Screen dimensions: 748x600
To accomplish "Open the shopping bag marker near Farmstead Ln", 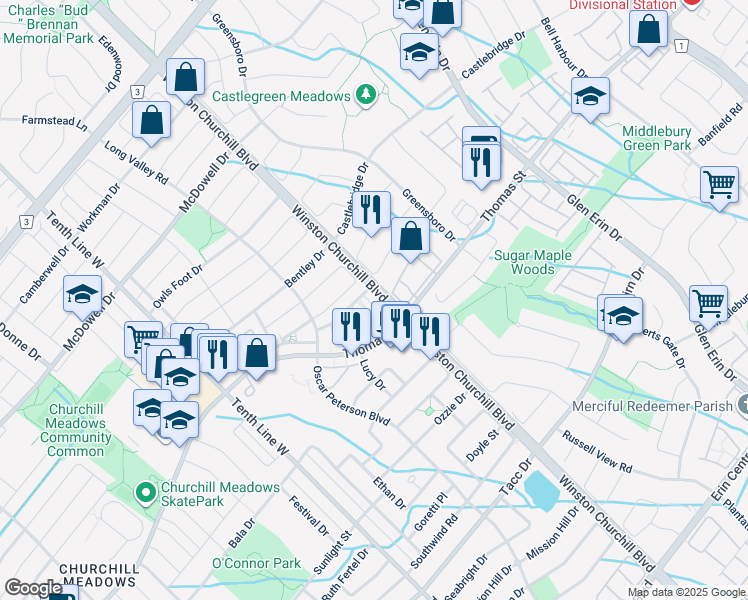I will pos(151,121).
